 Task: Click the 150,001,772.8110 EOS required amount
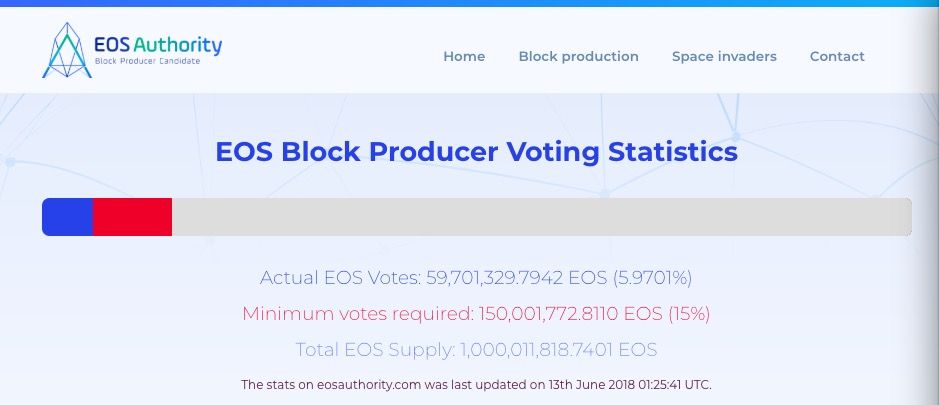click(x=571, y=314)
